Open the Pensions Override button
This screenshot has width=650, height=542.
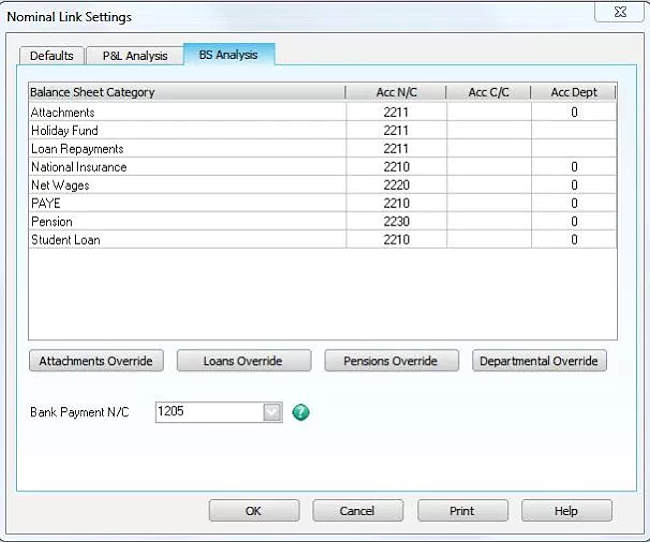point(391,361)
